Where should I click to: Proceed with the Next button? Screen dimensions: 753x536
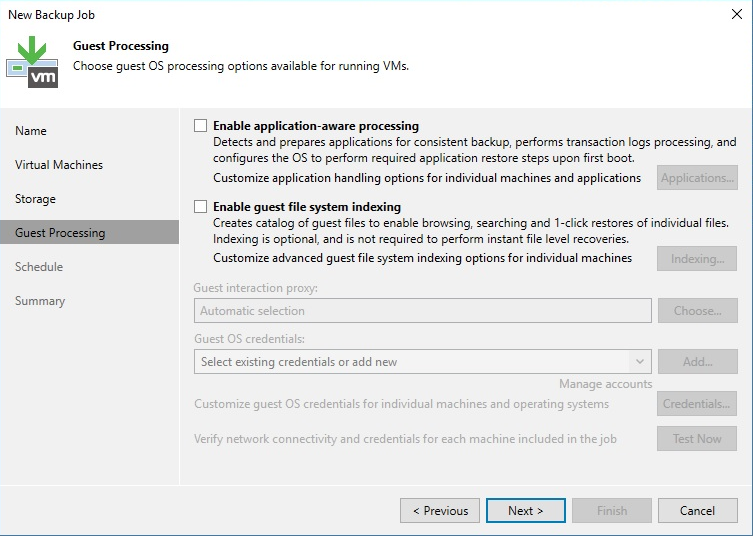pos(526,511)
